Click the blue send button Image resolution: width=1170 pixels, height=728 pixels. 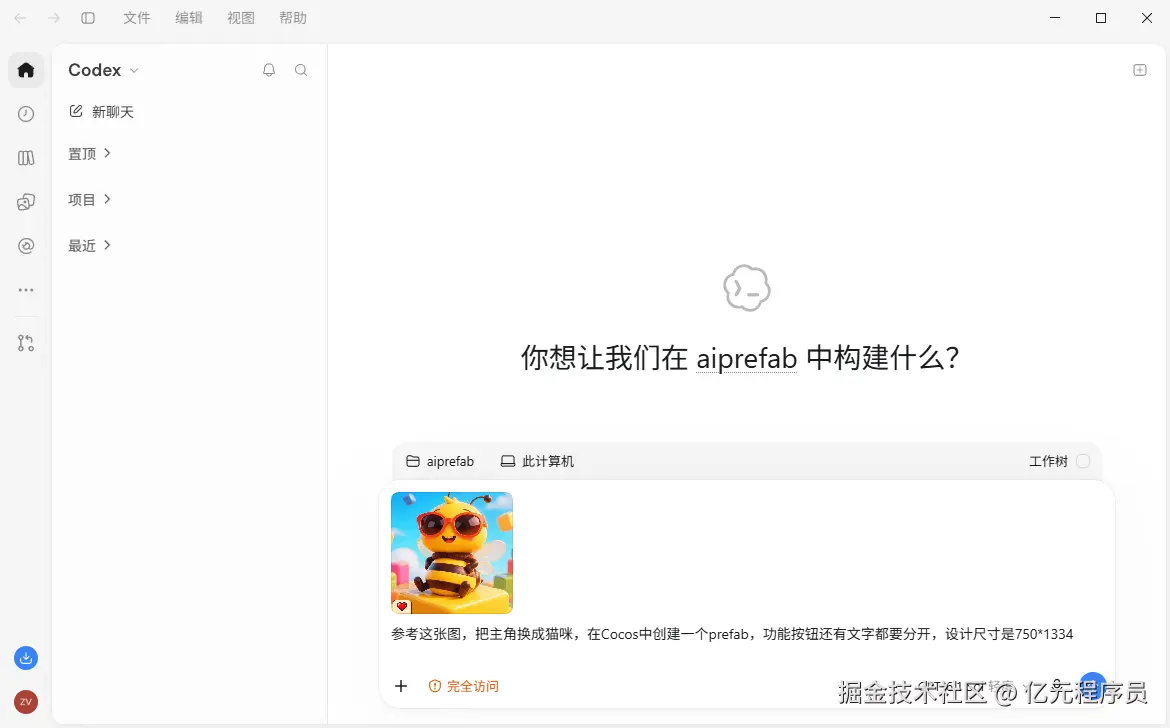(x=1092, y=685)
